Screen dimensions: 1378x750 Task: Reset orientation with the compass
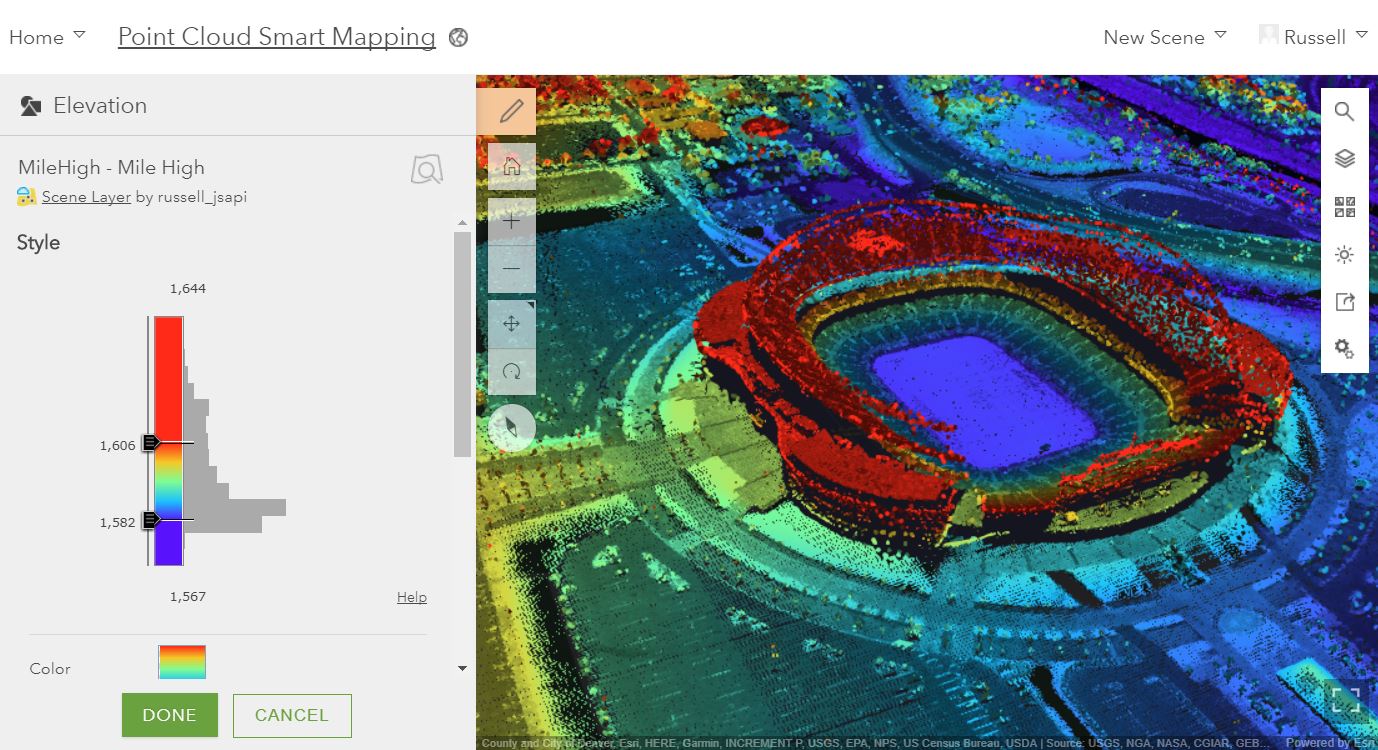click(x=512, y=428)
